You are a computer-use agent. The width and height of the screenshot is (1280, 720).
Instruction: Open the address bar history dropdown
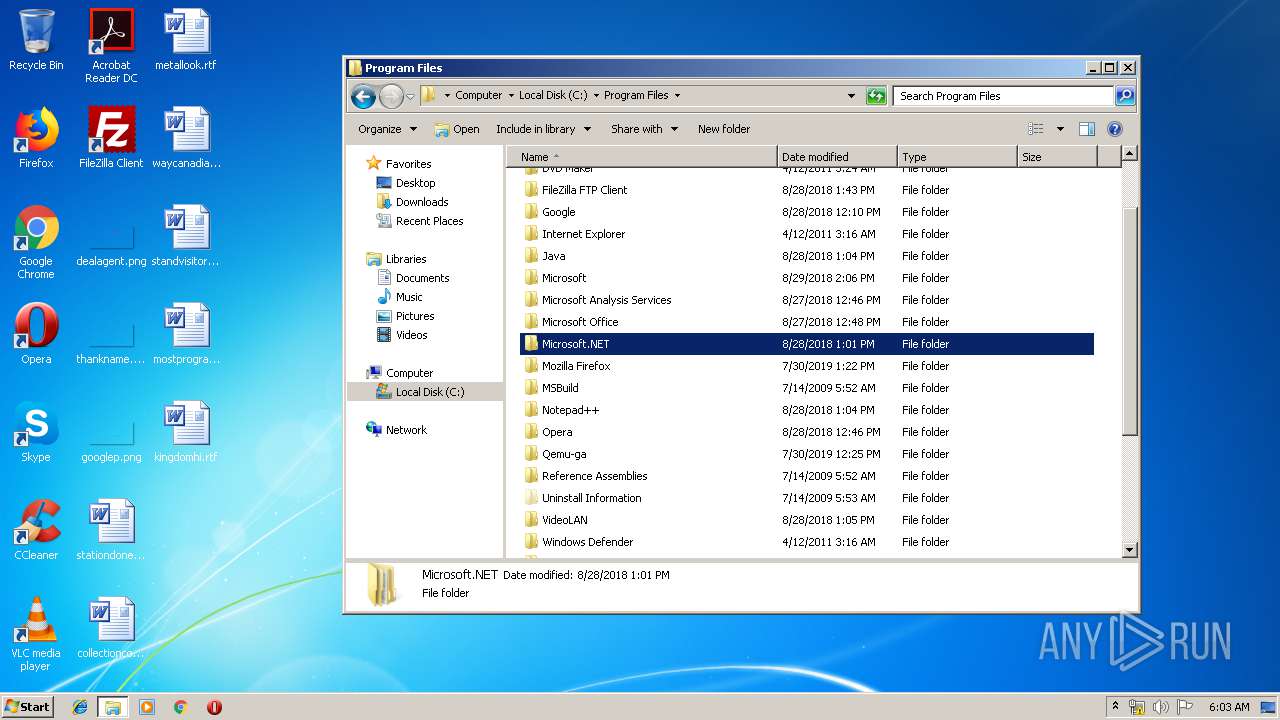[851, 96]
